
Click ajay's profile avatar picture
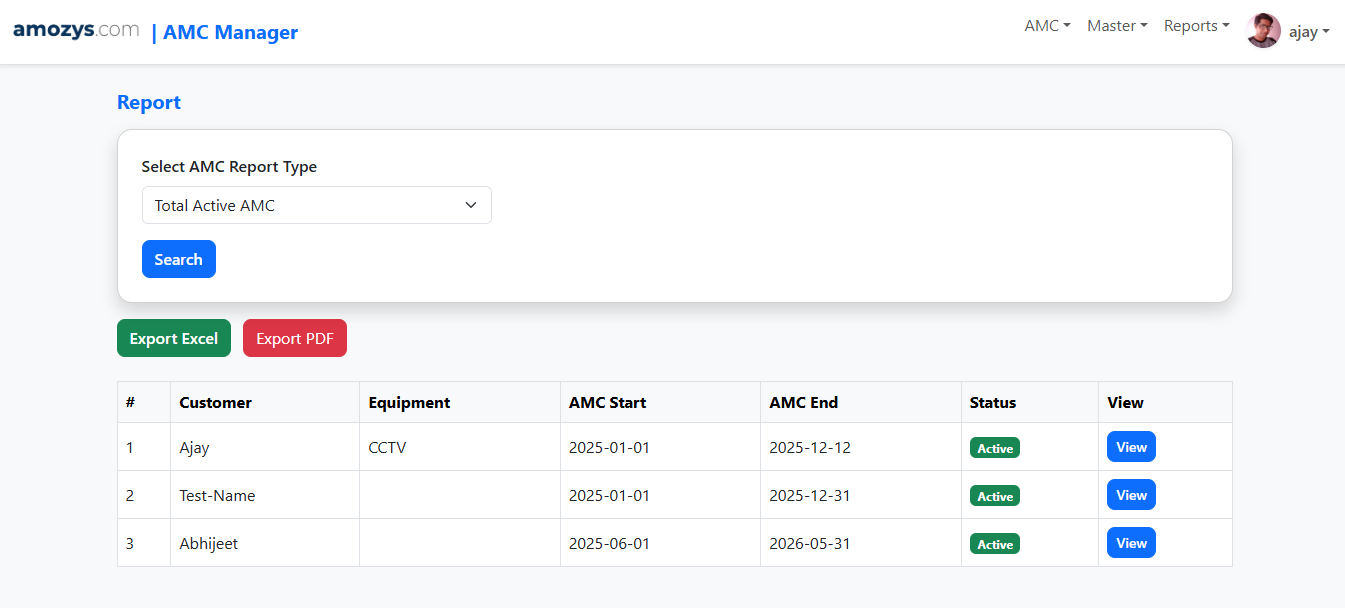point(1263,31)
